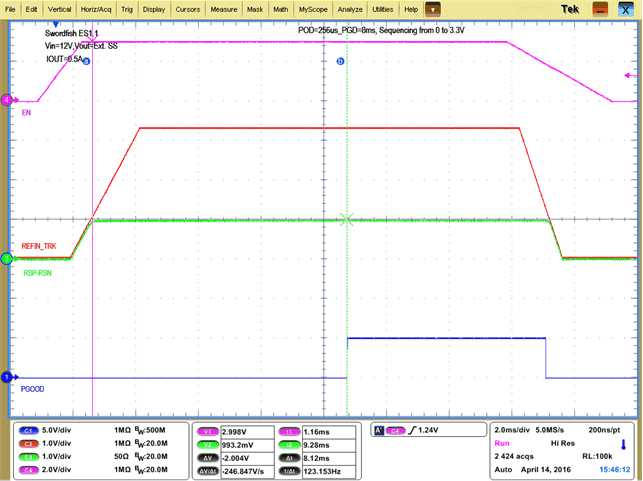This screenshot has width=643, height=481.
Task: Open the Utilities menu
Action: (x=383, y=9)
